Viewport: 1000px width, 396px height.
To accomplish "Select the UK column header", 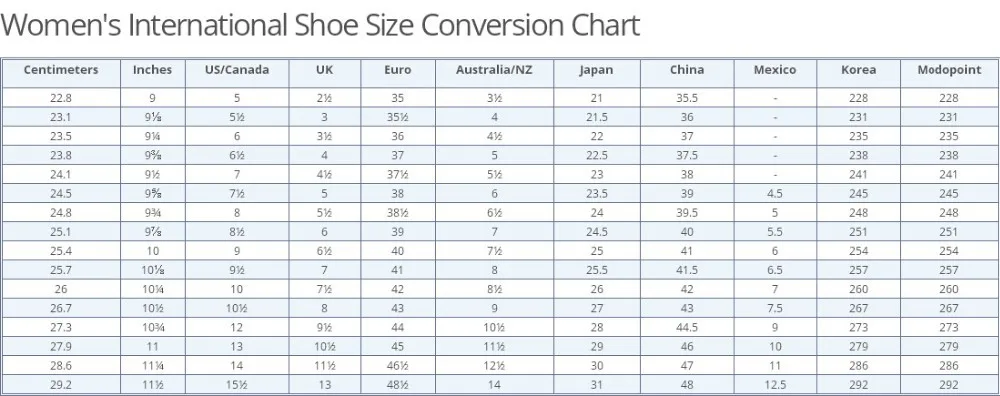I will (x=325, y=70).
